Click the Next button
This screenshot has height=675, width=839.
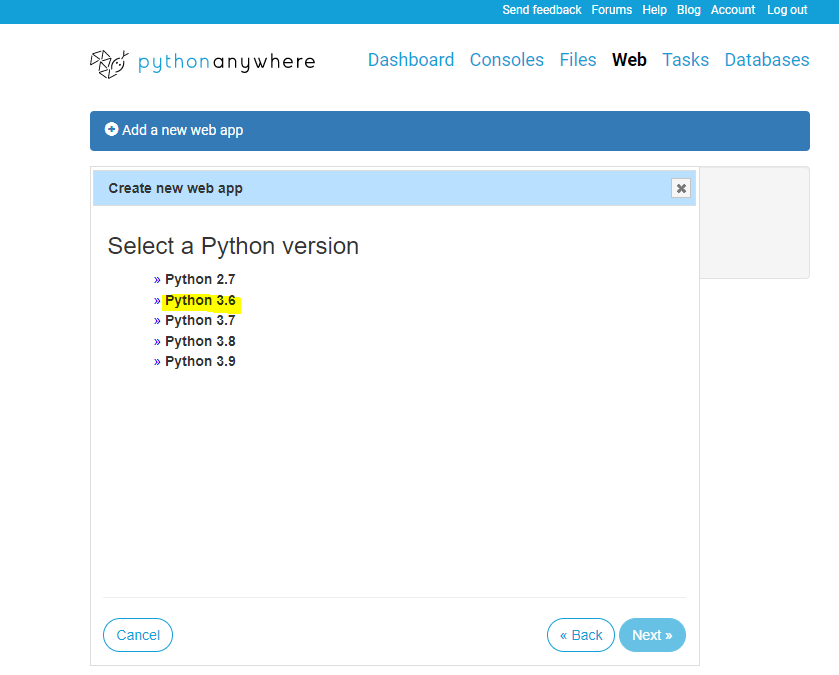tap(652, 635)
